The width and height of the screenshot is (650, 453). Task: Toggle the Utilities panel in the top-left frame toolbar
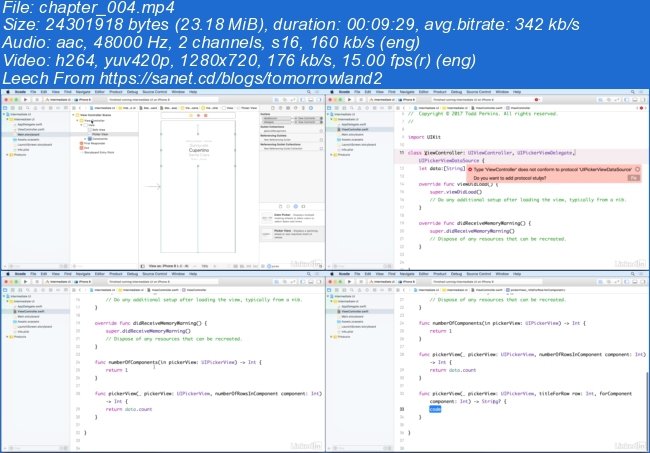pyautogui.click(x=318, y=100)
